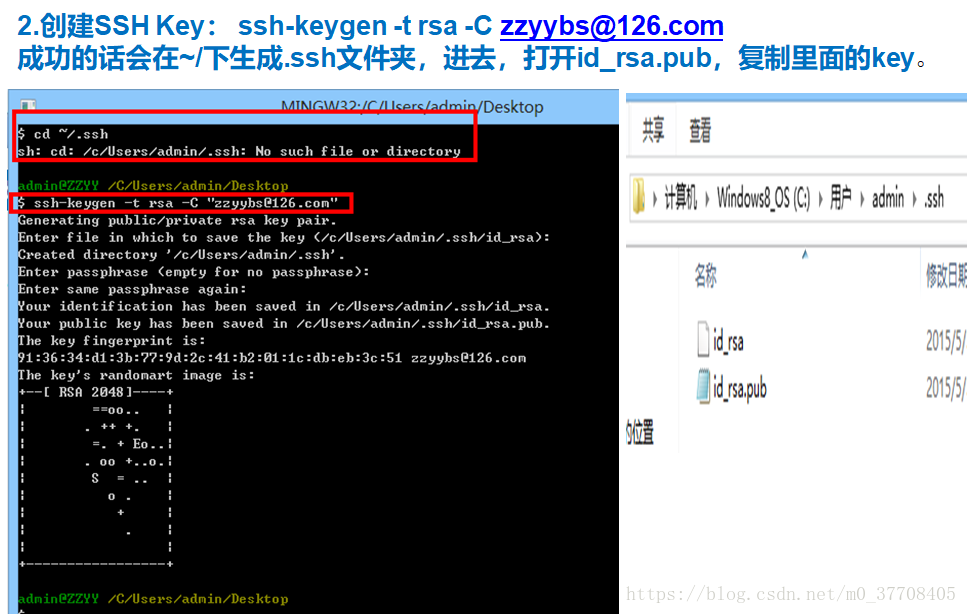Screen dimensions: 967x614
Task: Select the id_rsa.pub file icon
Action: pyautogui.click(x=703, y=386)
